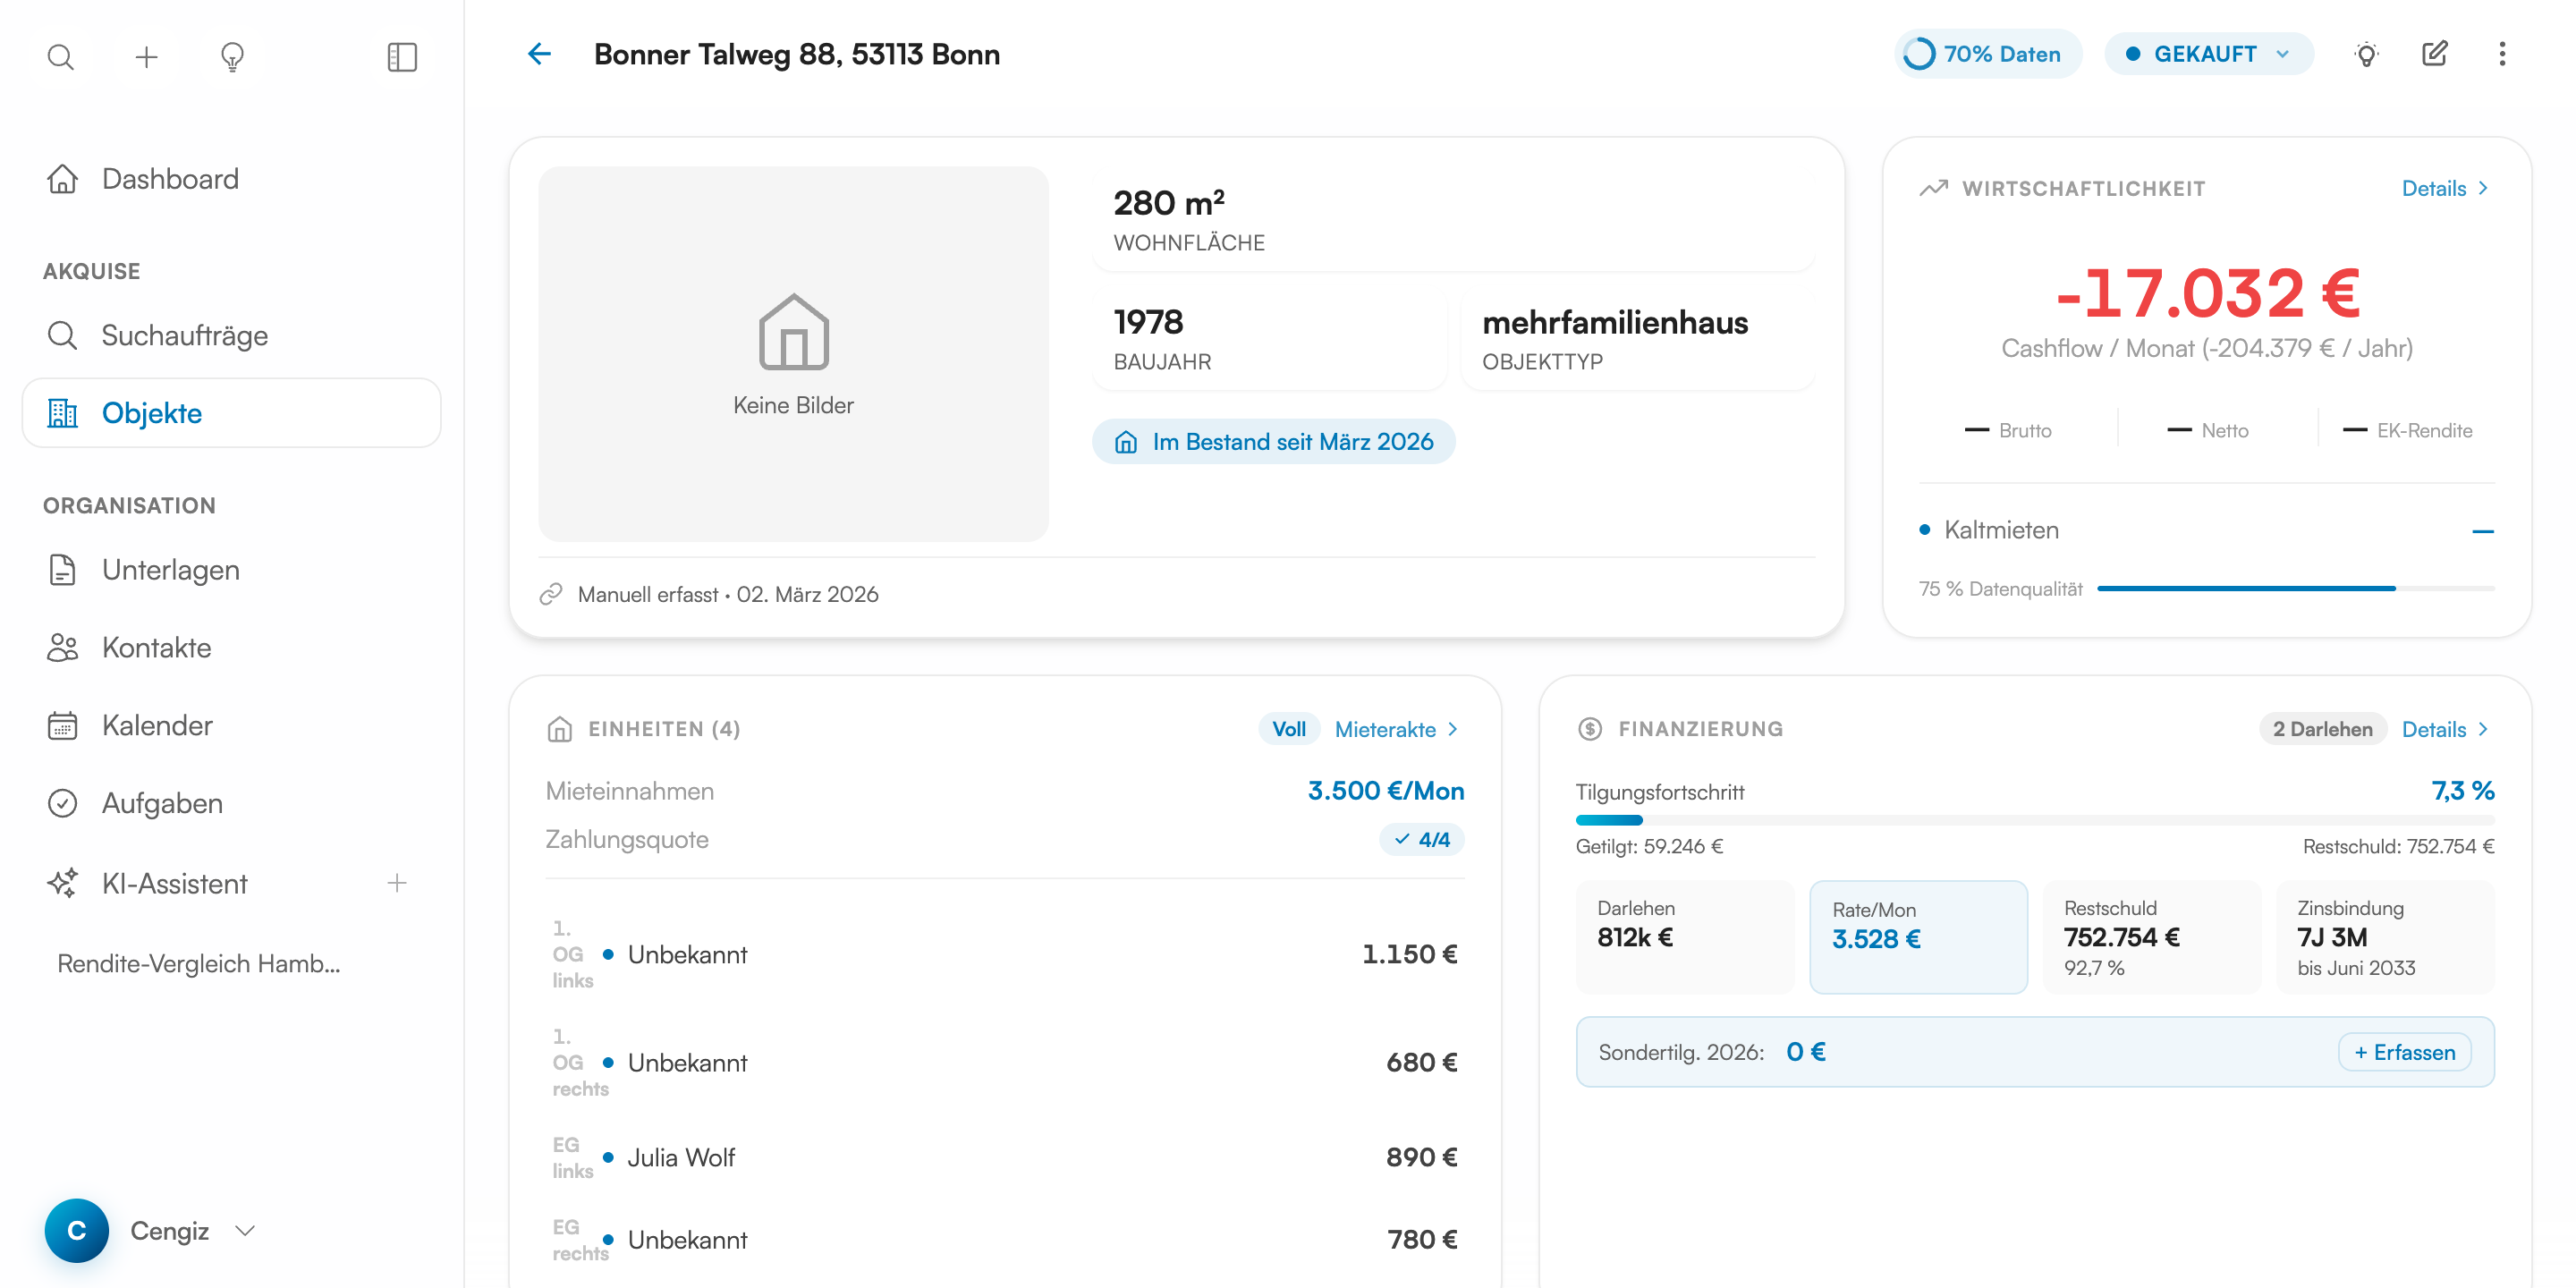Navigate to Unterlagen in the sidebar
This screenshot has width=2576, height=1288.
pyautogui.click(x=170, y=570)
